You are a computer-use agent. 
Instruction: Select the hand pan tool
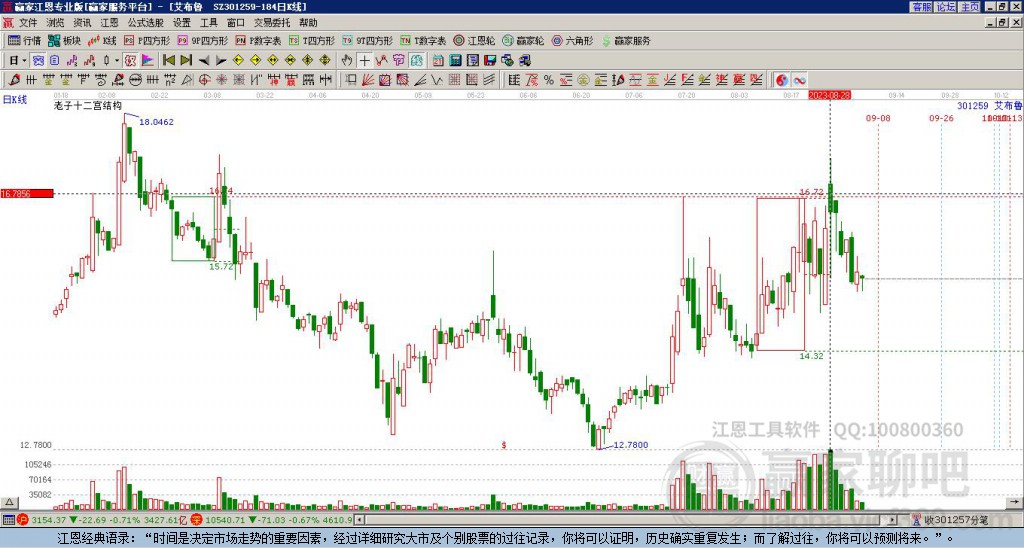(347, 60)
